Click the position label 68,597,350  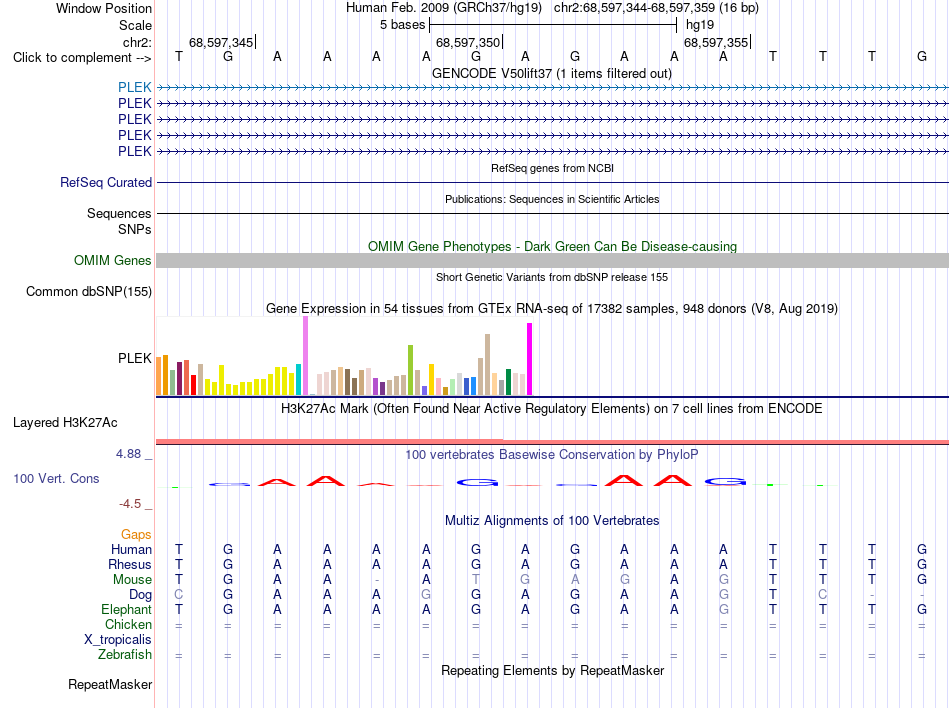468,42
